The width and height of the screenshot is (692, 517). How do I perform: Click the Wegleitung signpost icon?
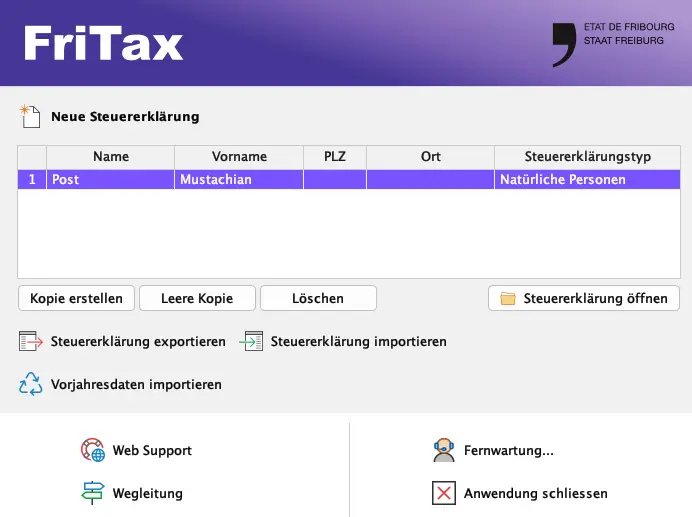click(x=93, y=493)
